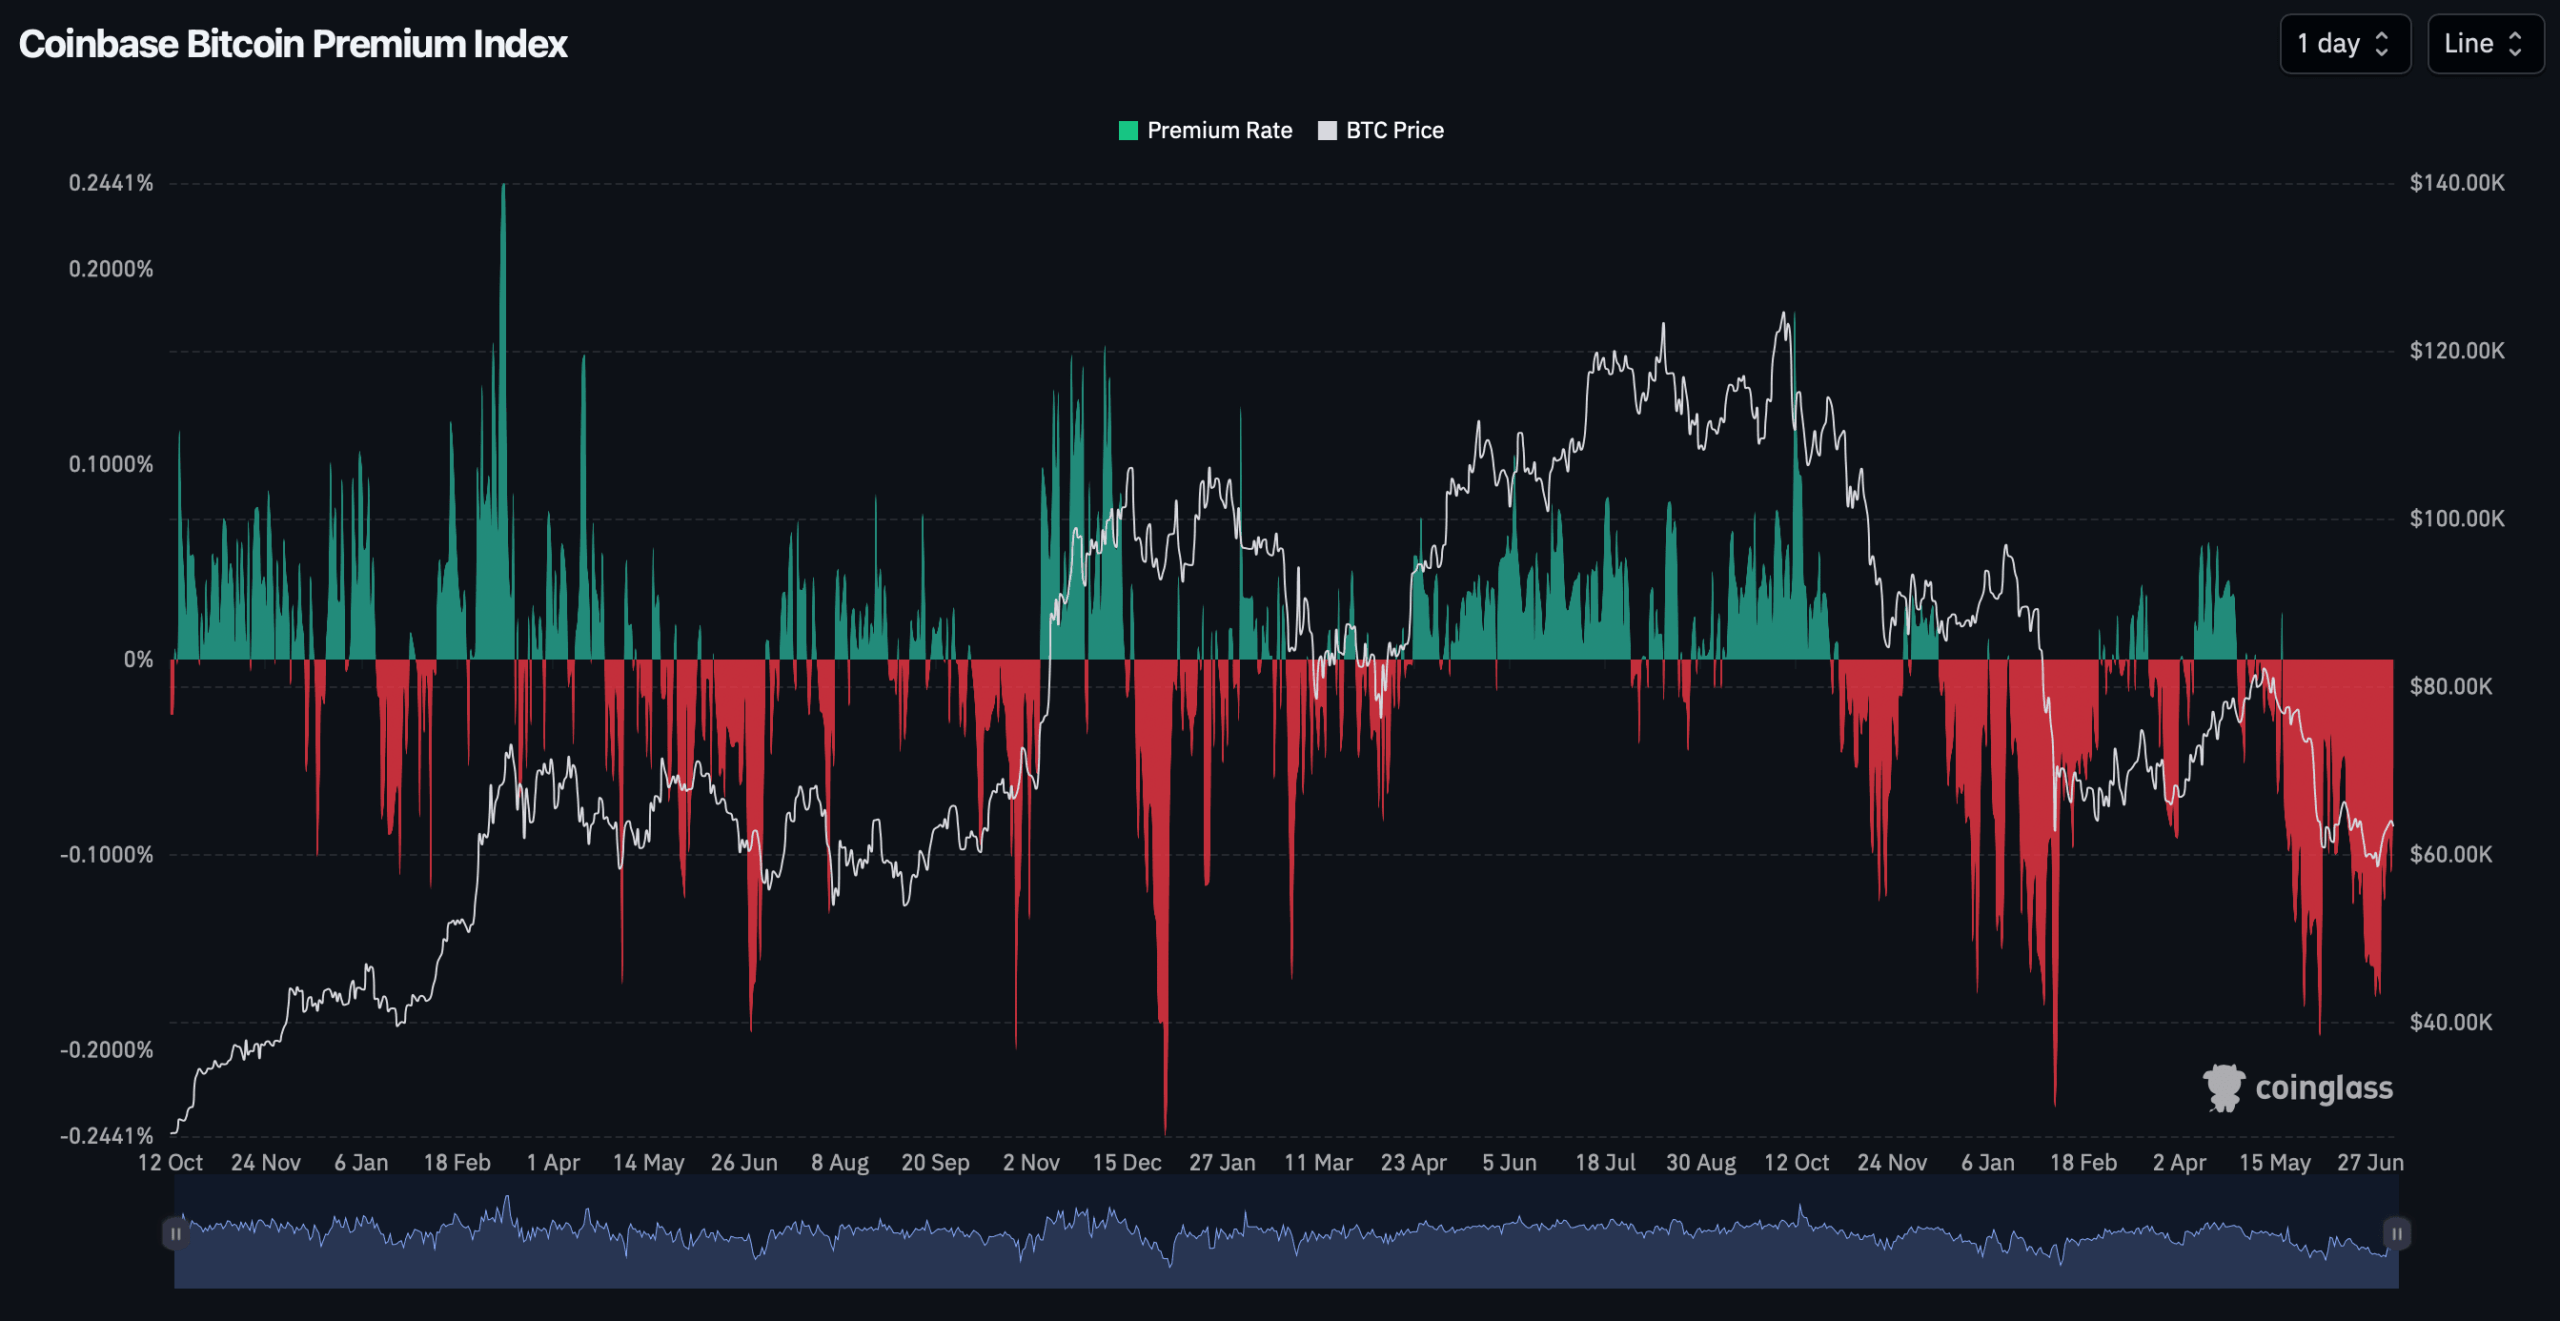Click the 15 May date label

(2274, 1162)
